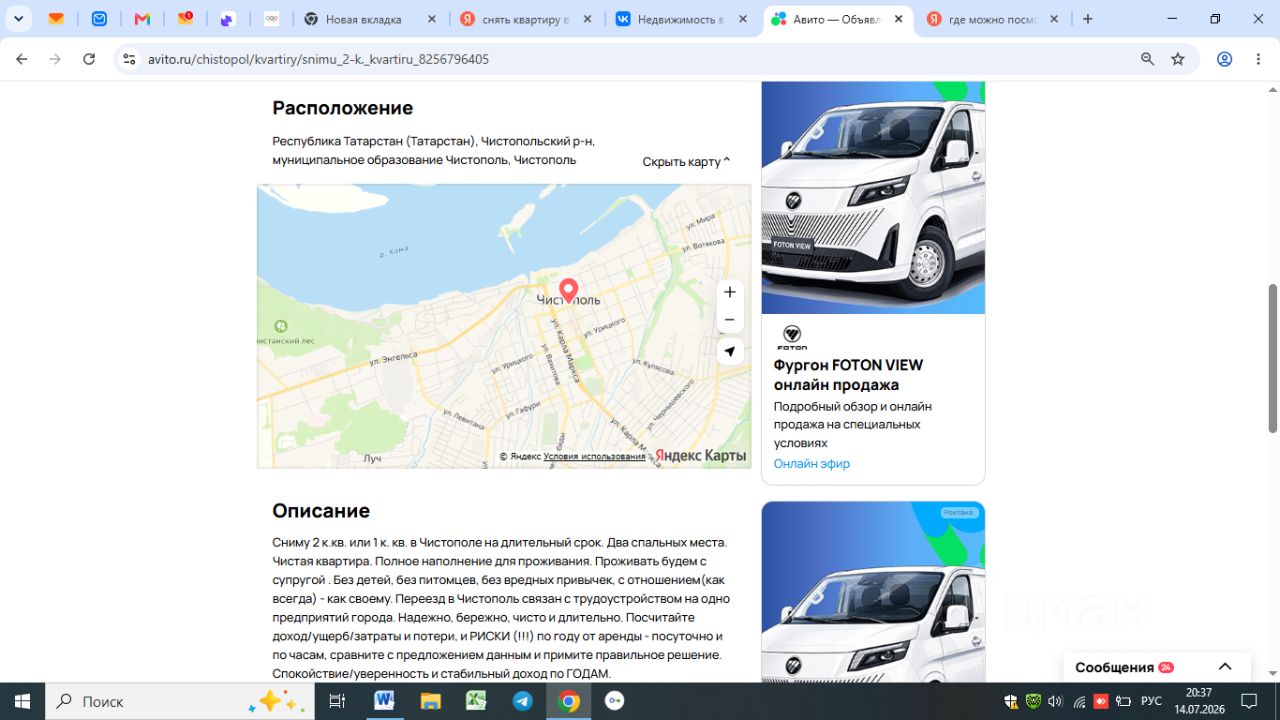Open the Chrome profile icon
Viewport: 1280px width, 720px height.
[1224, 59]
